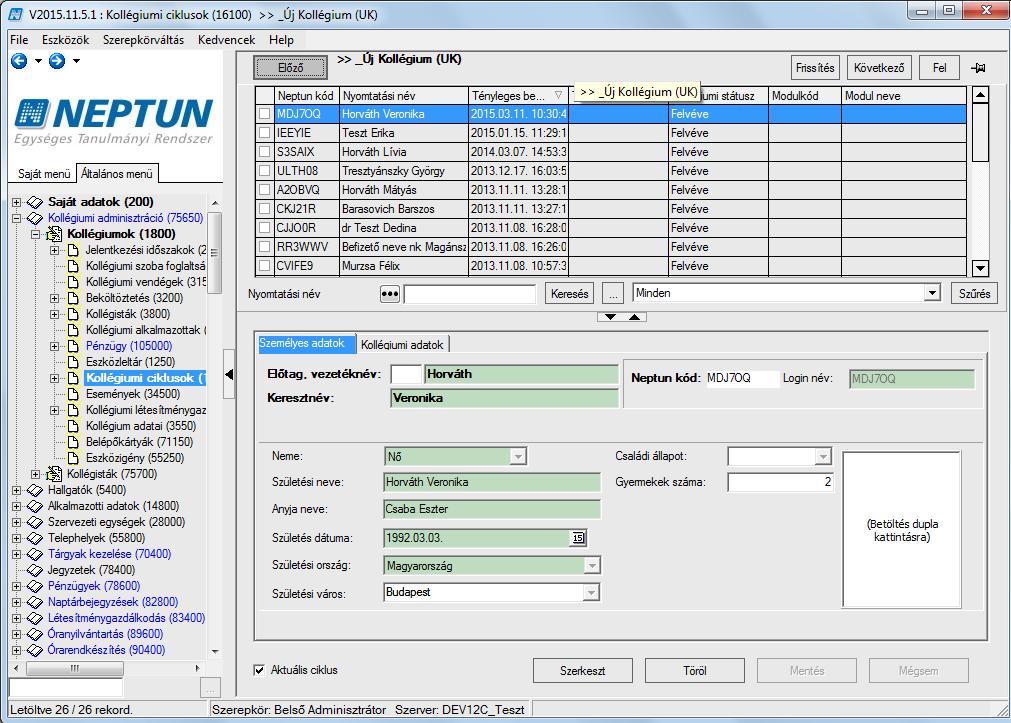Open the Születési város dropdown
The width and height of the screenshot is (1011, 723).
[591, 592]
